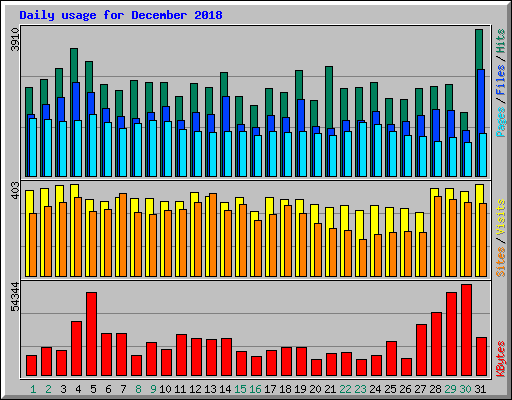Click day 31 label on the x-axis
The image size is (512, 400).
point(480,389)
